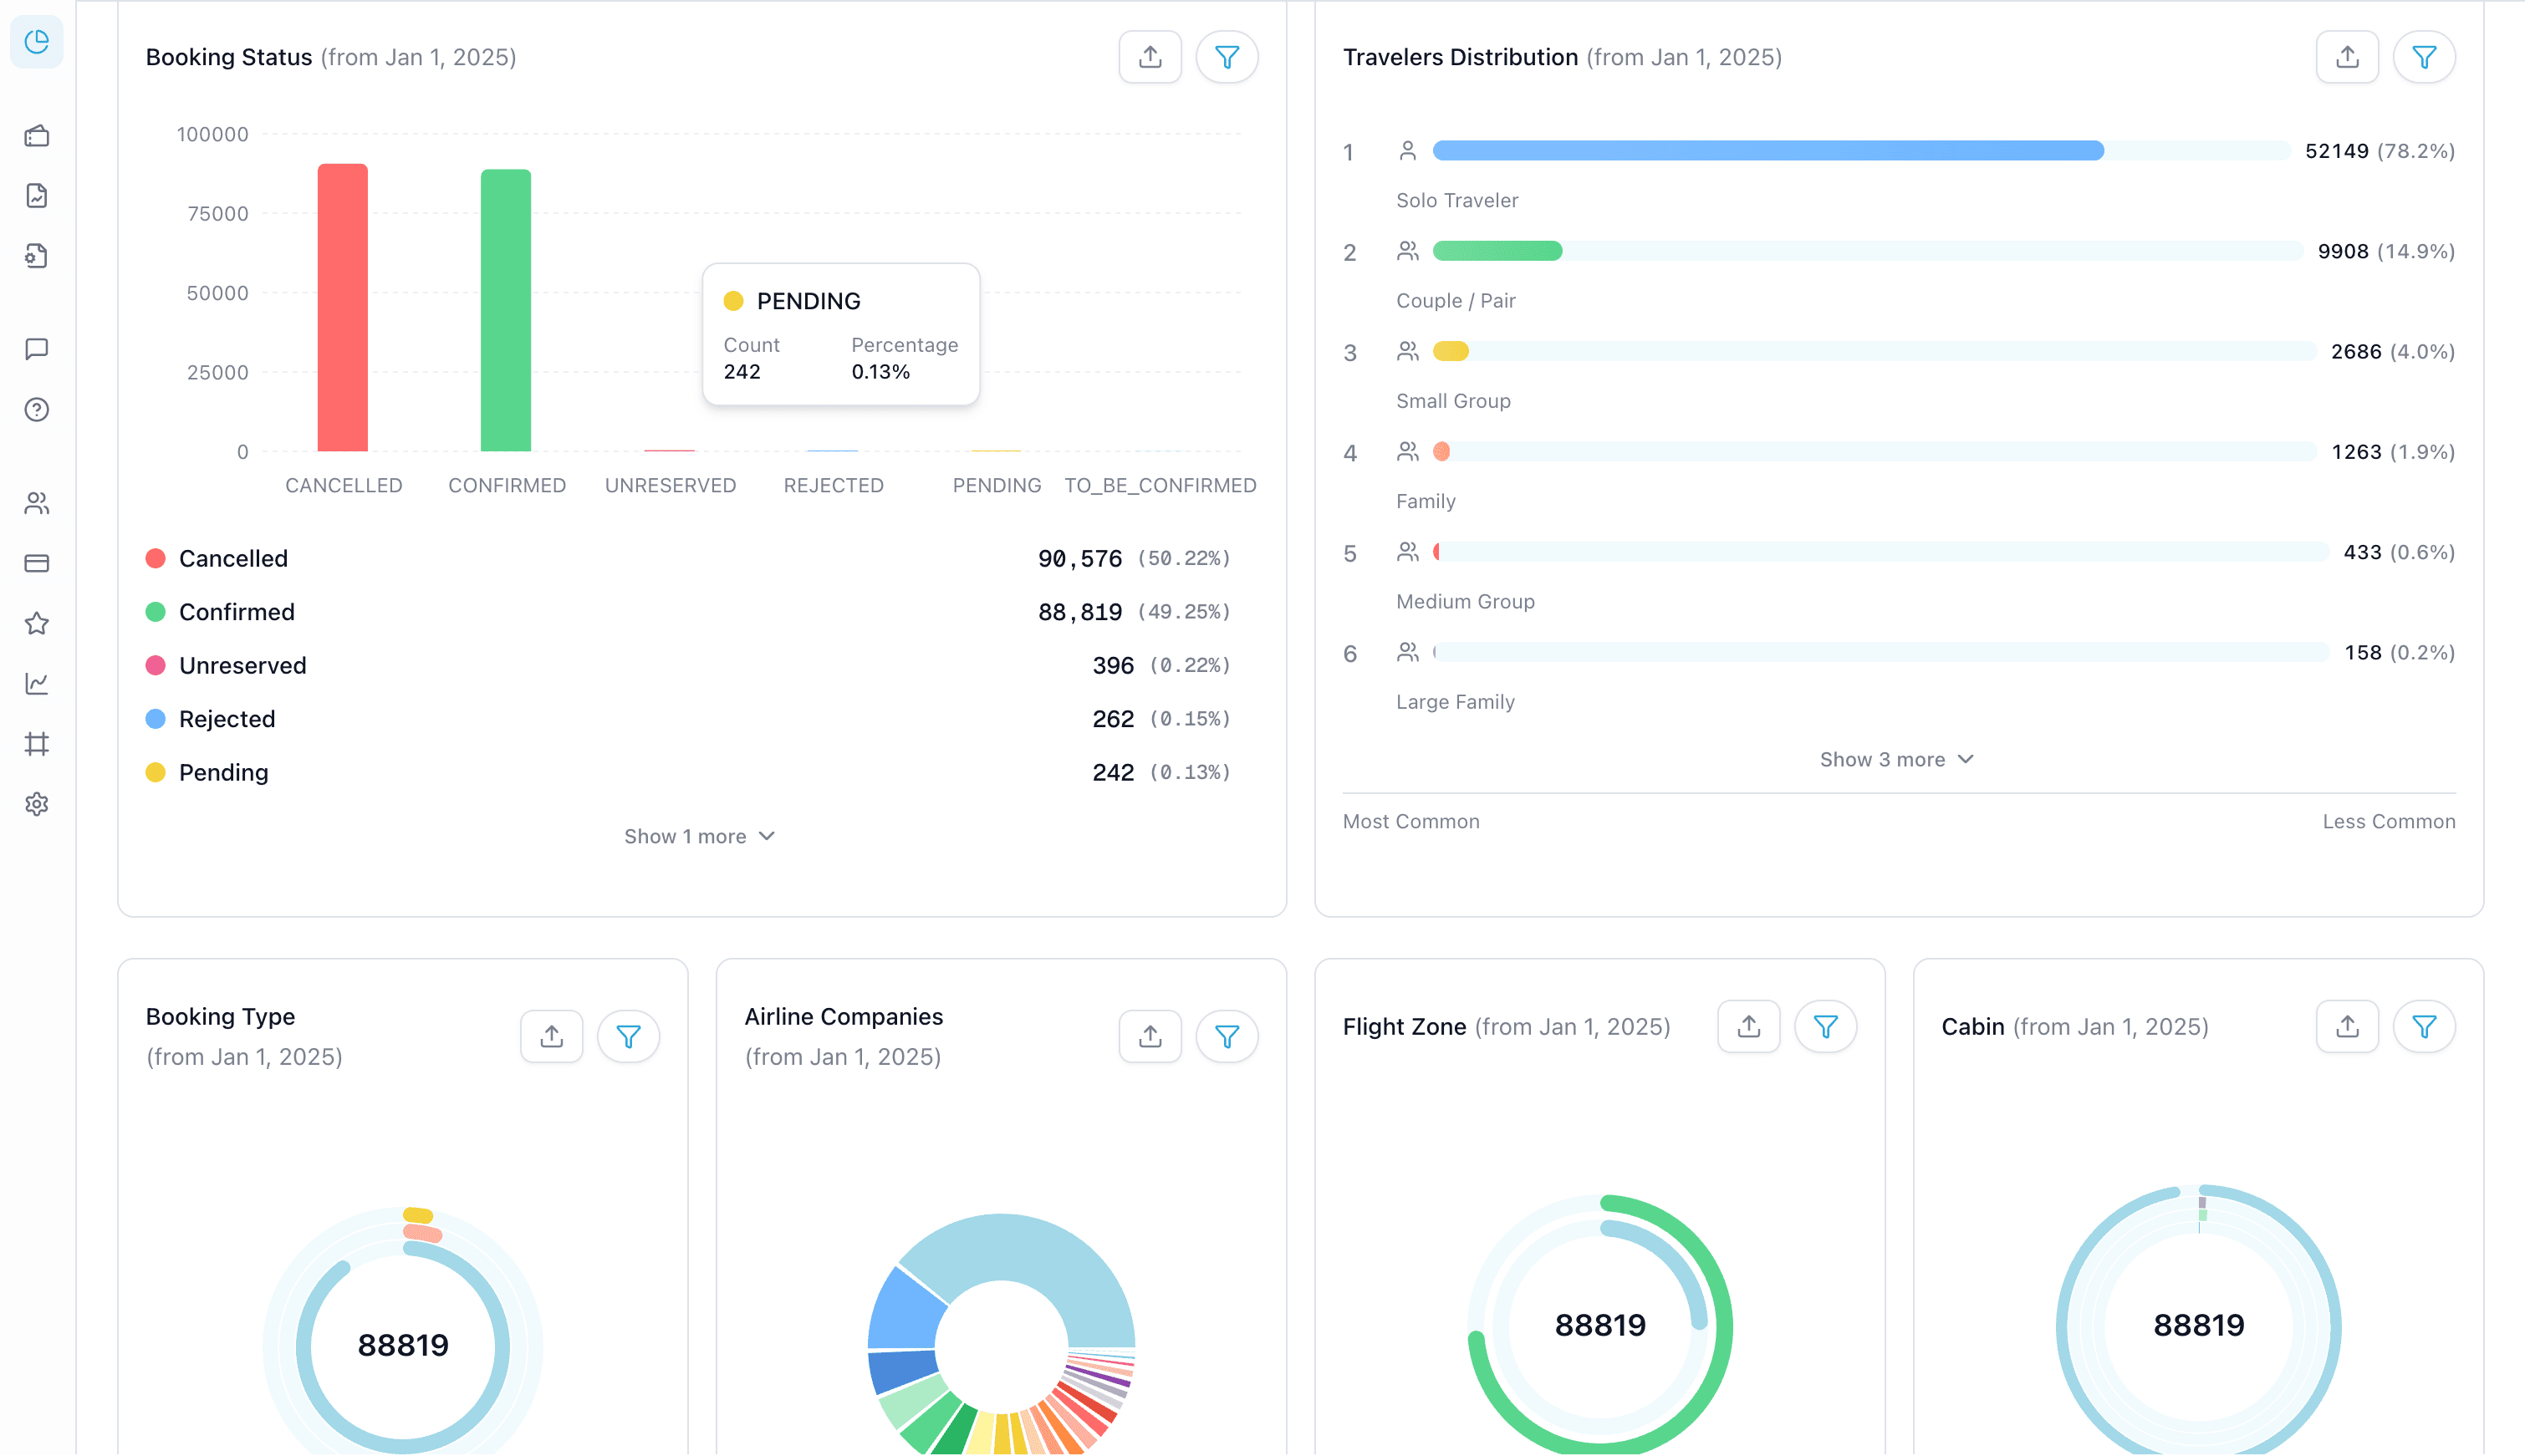Click the Pending legend entry
2525x1456 pixels.
688,772
